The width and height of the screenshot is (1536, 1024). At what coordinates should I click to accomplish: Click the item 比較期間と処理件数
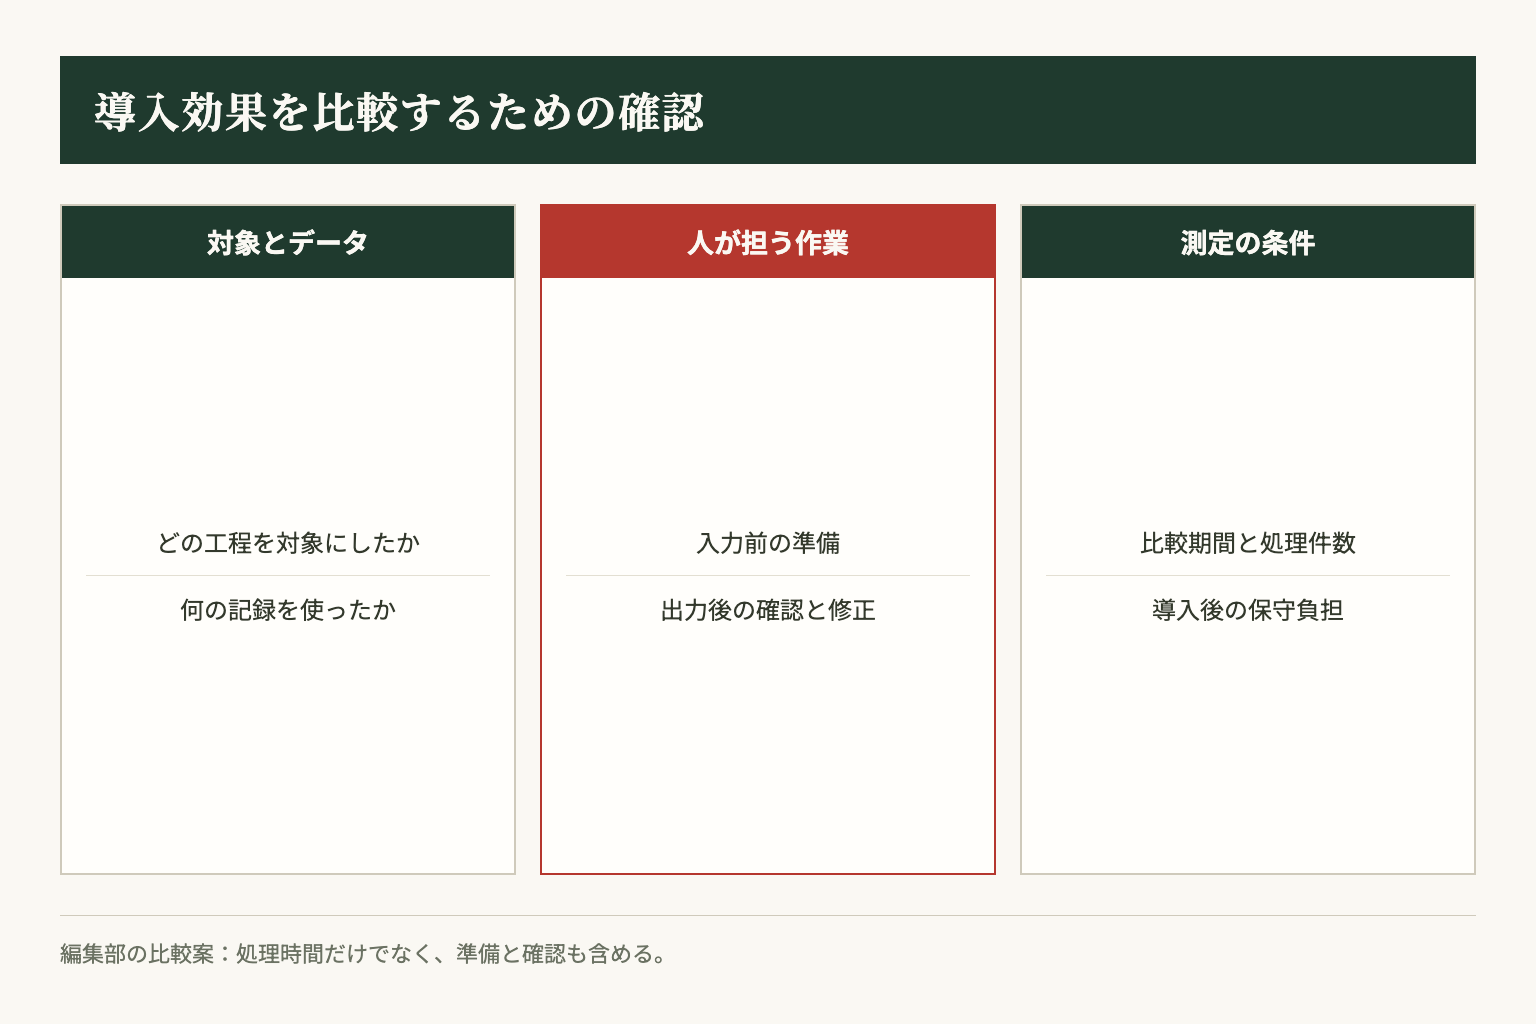click(x=1248, y=543)
